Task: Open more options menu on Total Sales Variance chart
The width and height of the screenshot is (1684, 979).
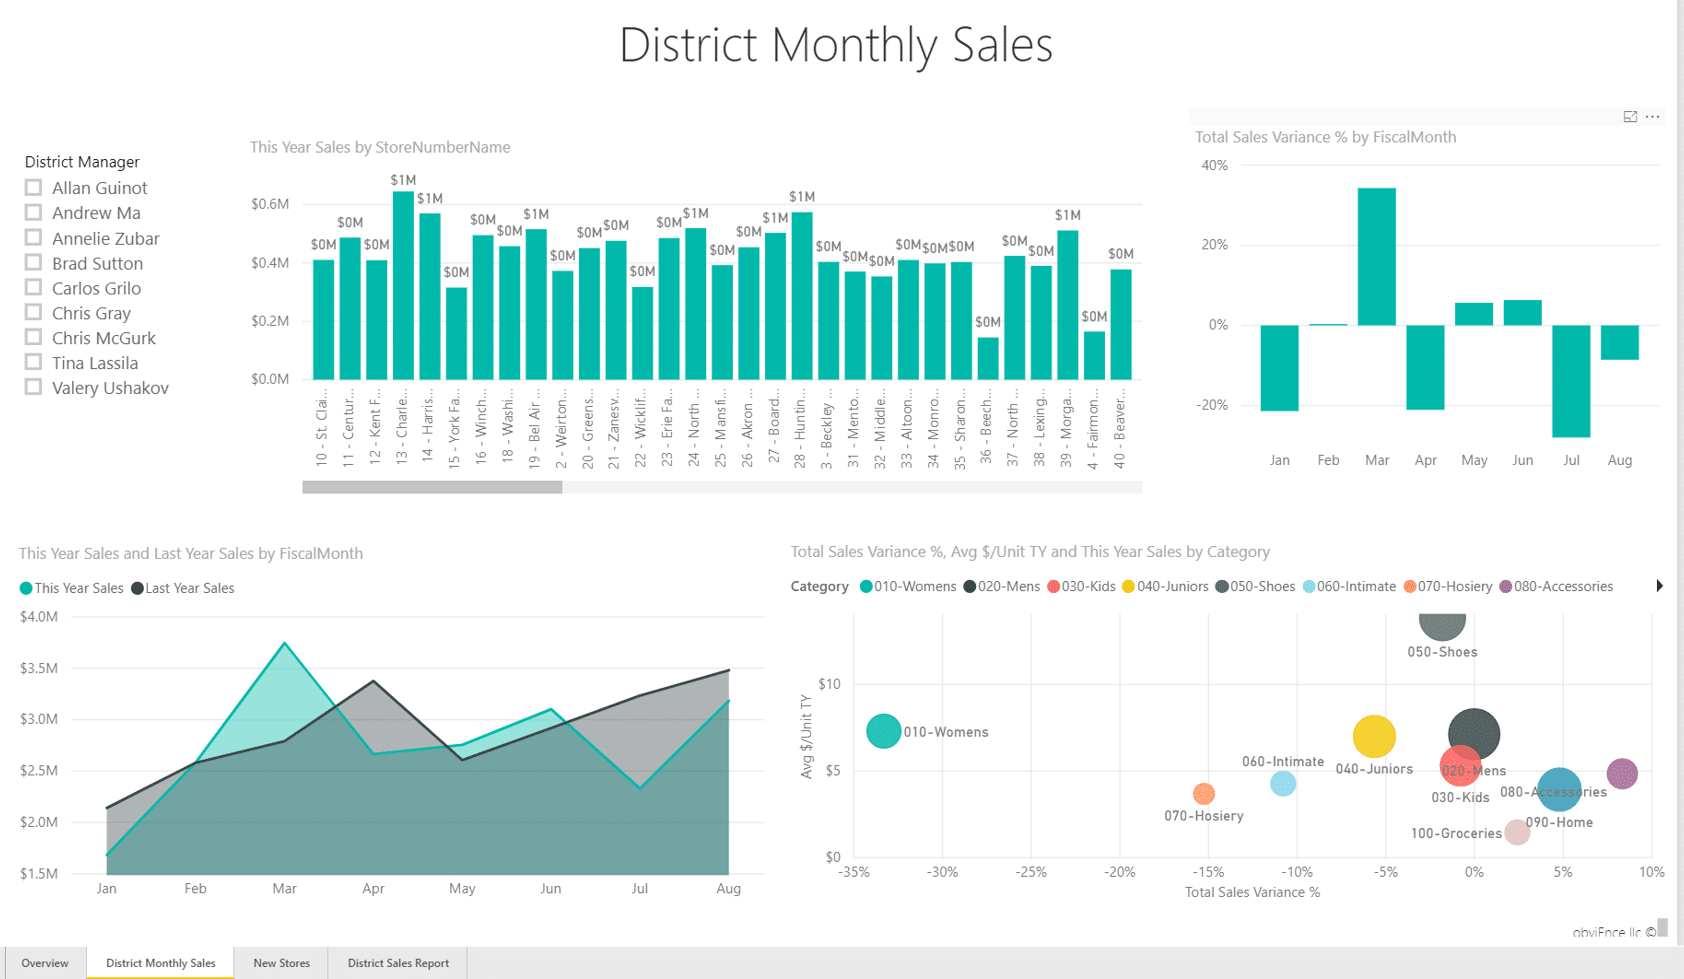Action: [x=1653, y=116]
